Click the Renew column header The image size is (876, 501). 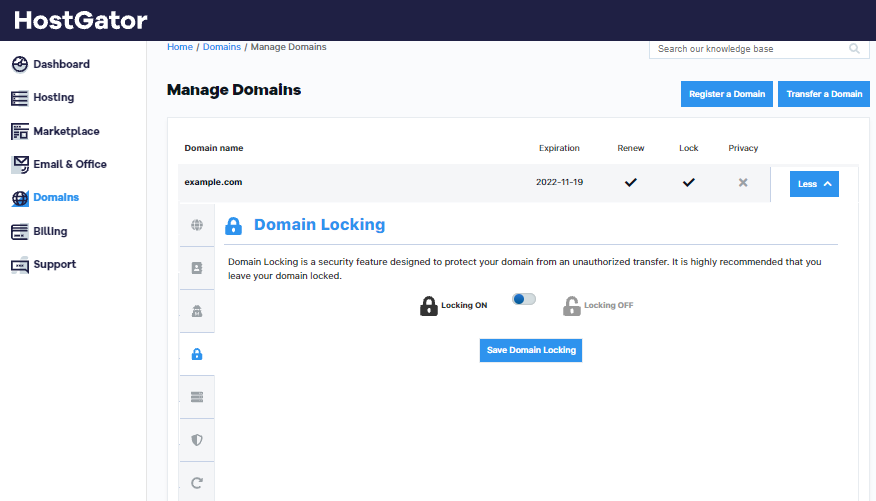coord(631,148)
